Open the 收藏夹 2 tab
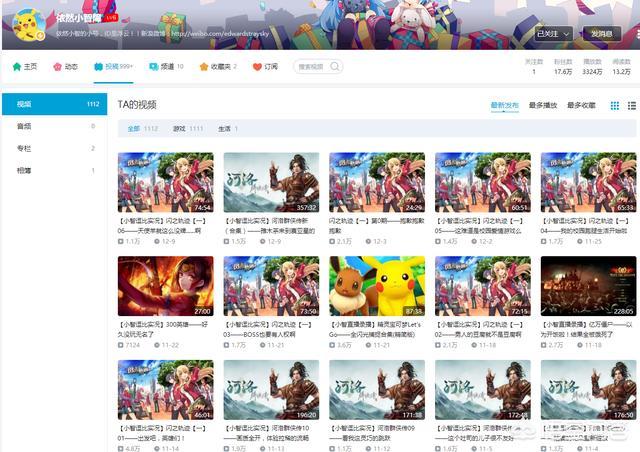Image resolution: width=640 pixels, height=452 pixels. tap(218, 67)
